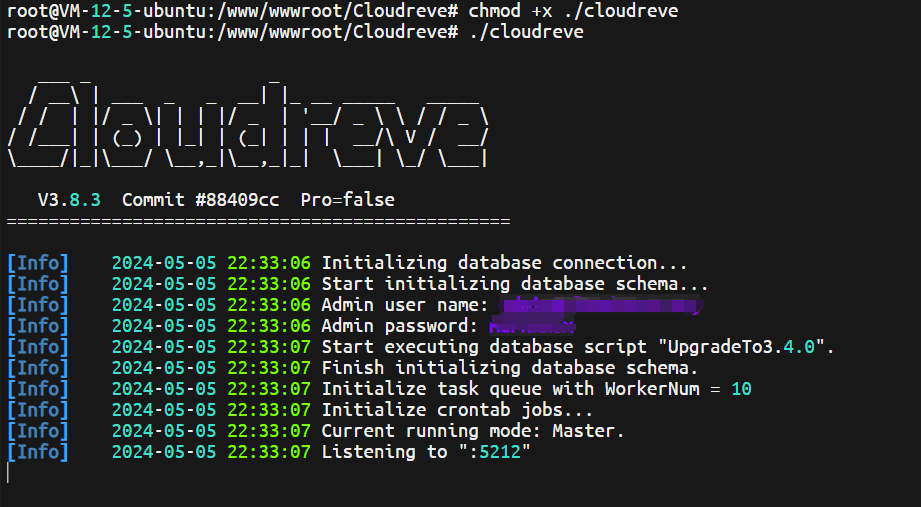
Task: Click the [Info] tag on the Admin password line
Action: pos(38,326)
